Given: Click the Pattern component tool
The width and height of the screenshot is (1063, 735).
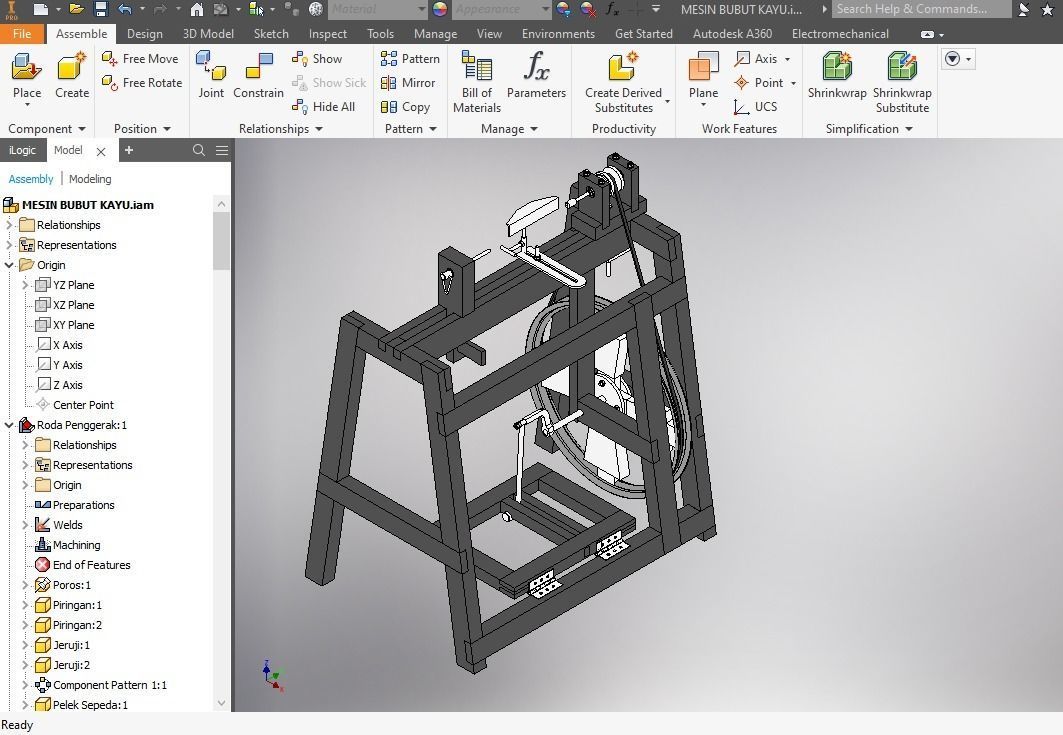Looking at the screenshot, I should coord(410,59).
